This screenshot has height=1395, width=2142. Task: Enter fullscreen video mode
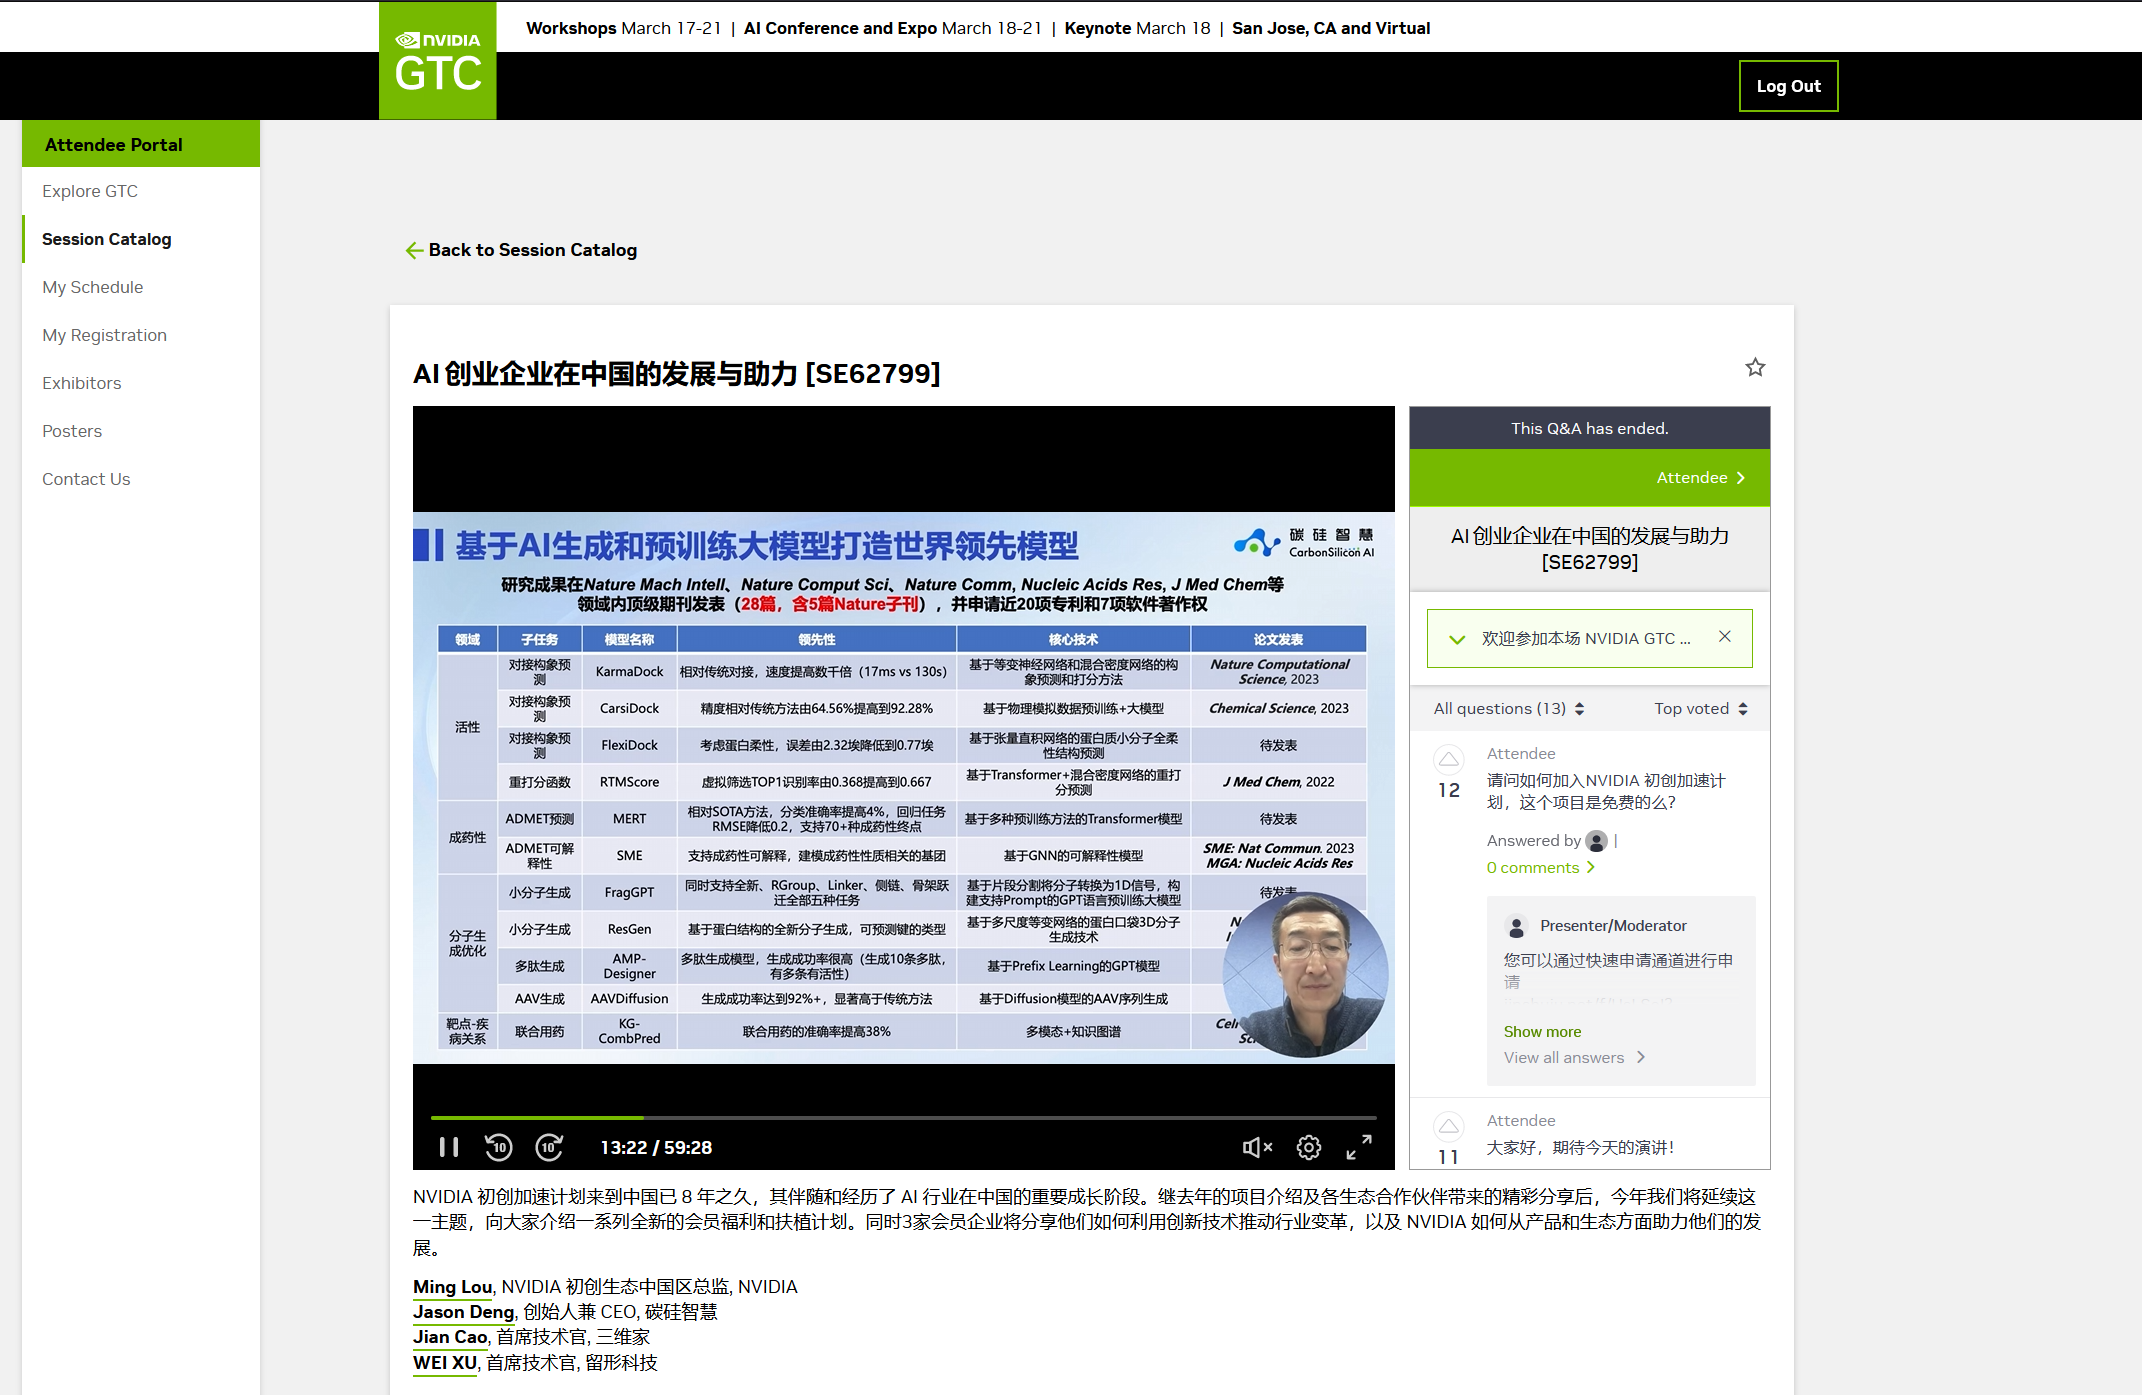point(1358,1147)
